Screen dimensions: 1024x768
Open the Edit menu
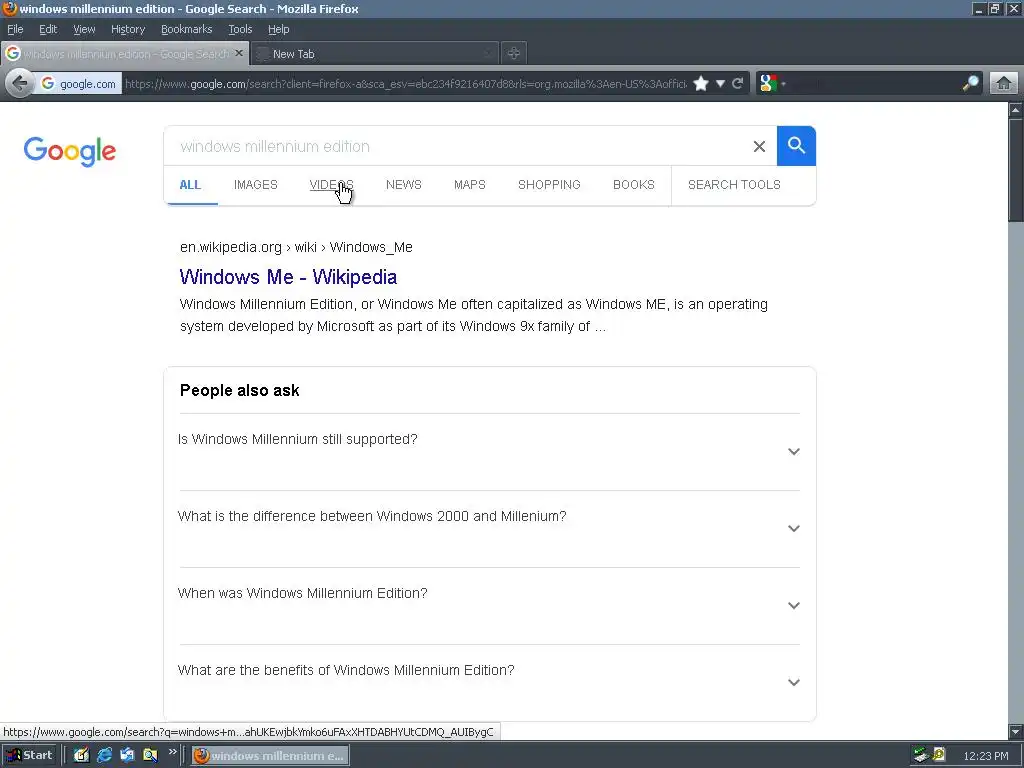click(48, 29)
